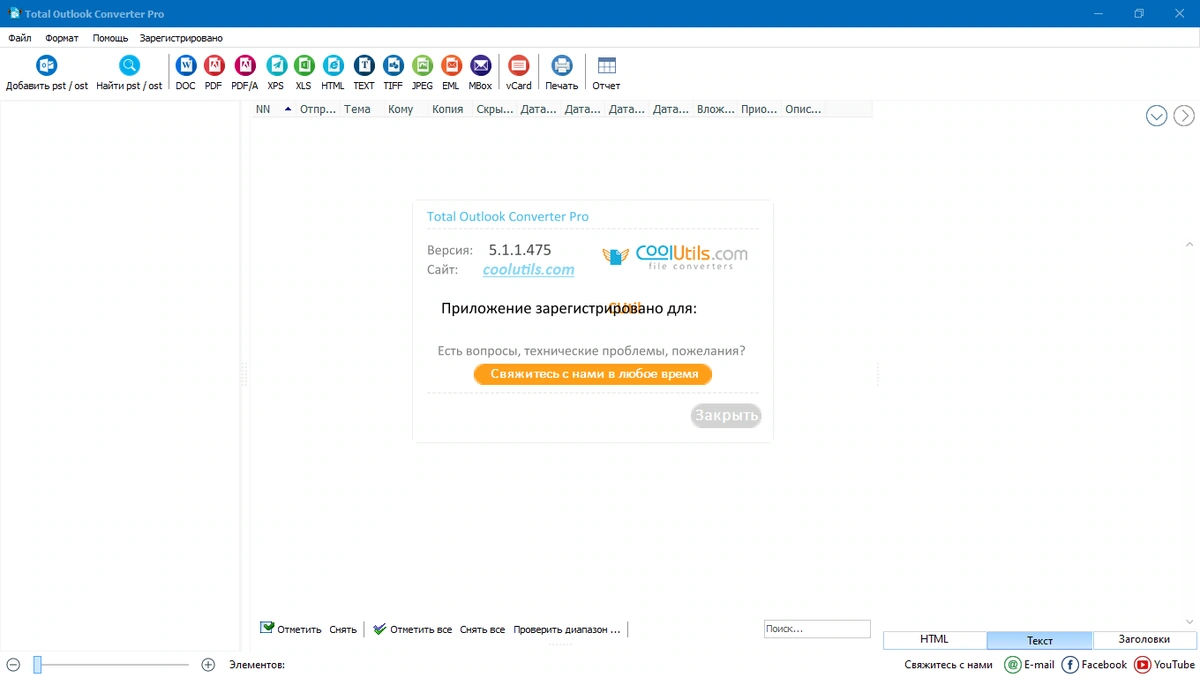The width and height of the screenshot is (1200, 678).
Task: Open E-mail contact icon in status bar
Action: click(1013, 664)
